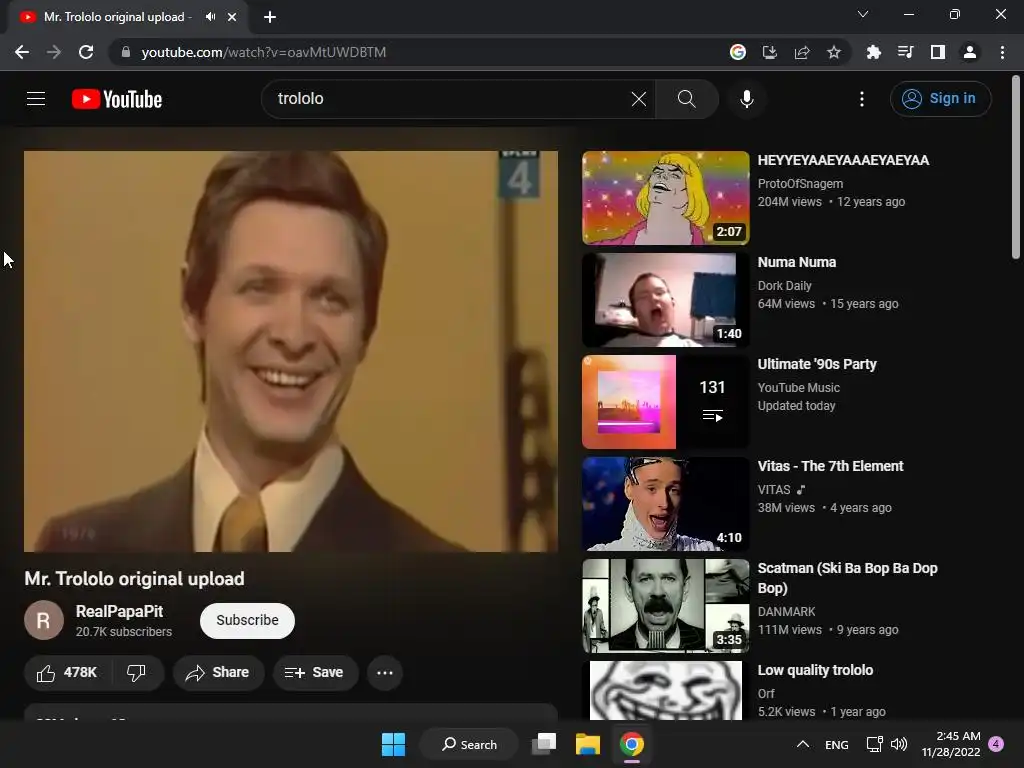Click the magnifier search button

point(686,99)
